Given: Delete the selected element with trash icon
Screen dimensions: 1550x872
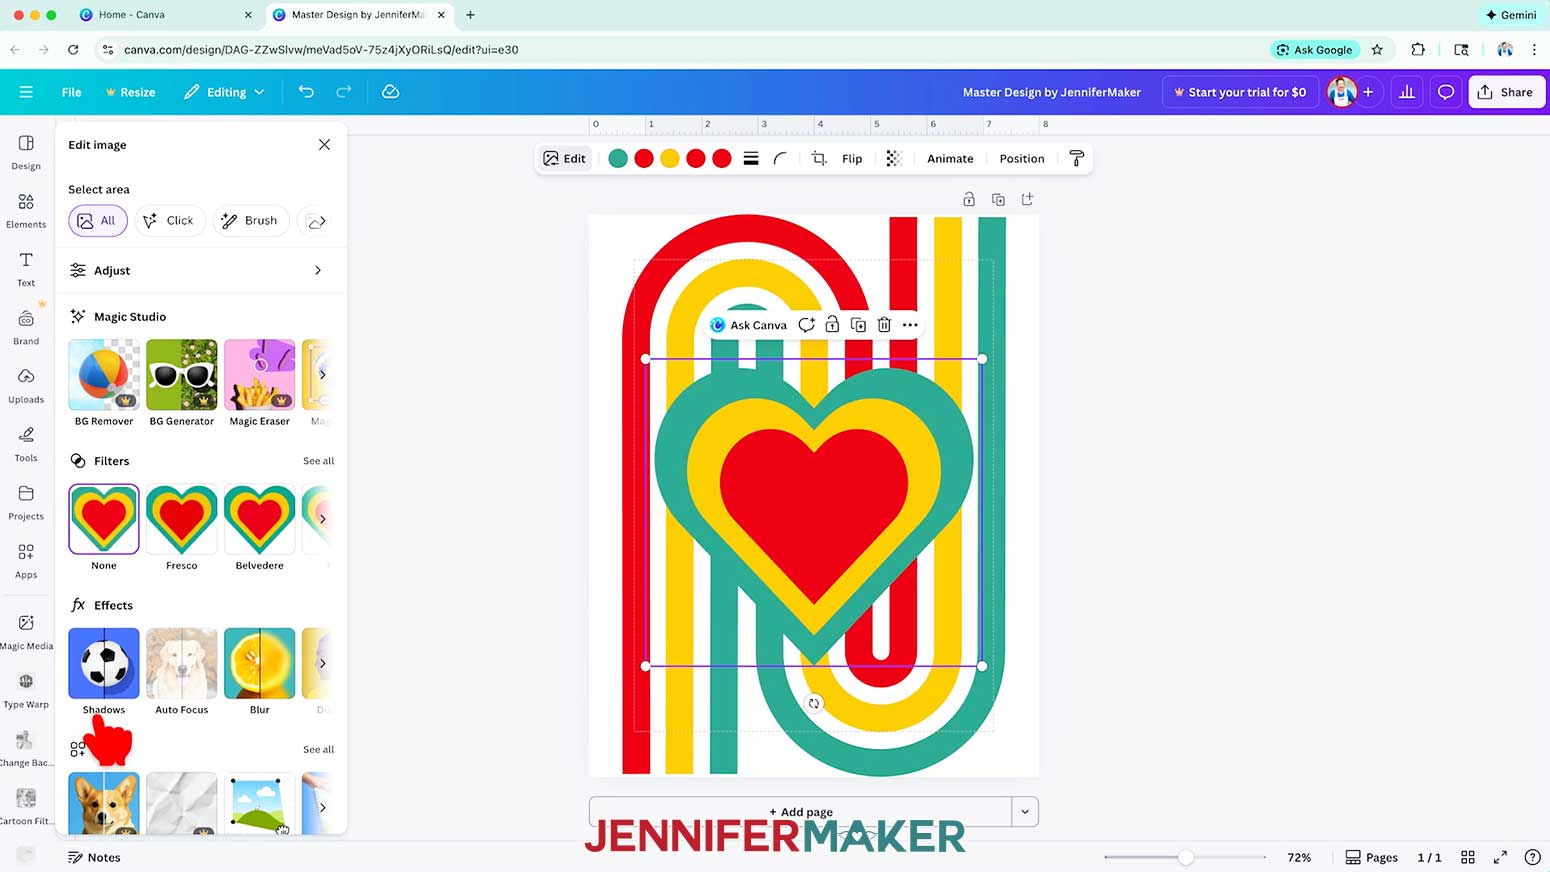Looking at the screenshot, I should 884,325.
